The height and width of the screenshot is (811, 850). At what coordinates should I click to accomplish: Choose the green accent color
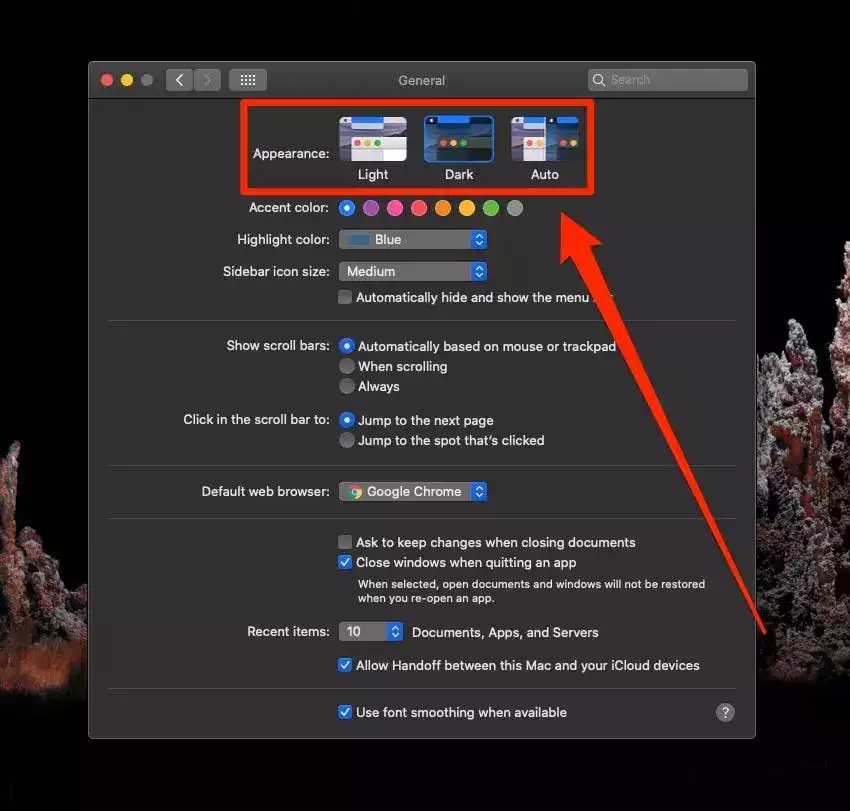pyautogui.click(x=491, y=208)
